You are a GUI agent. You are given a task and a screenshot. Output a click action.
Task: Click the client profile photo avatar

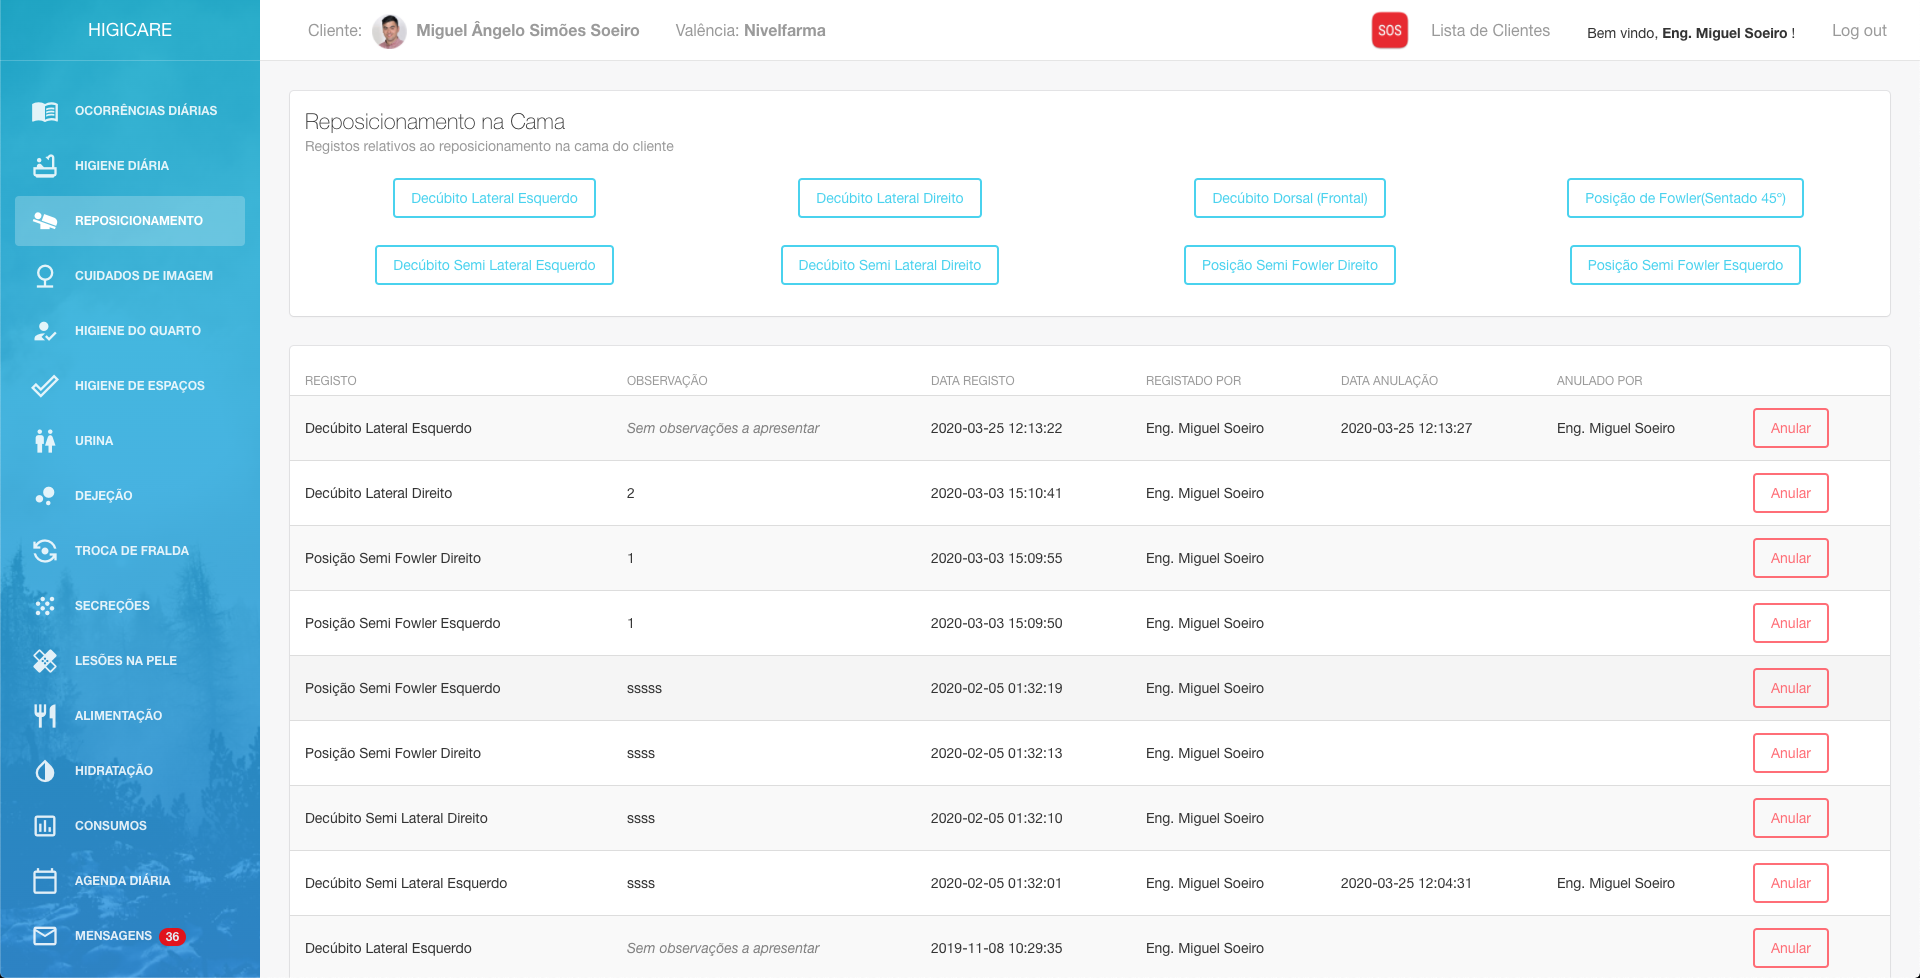[389, 31]
